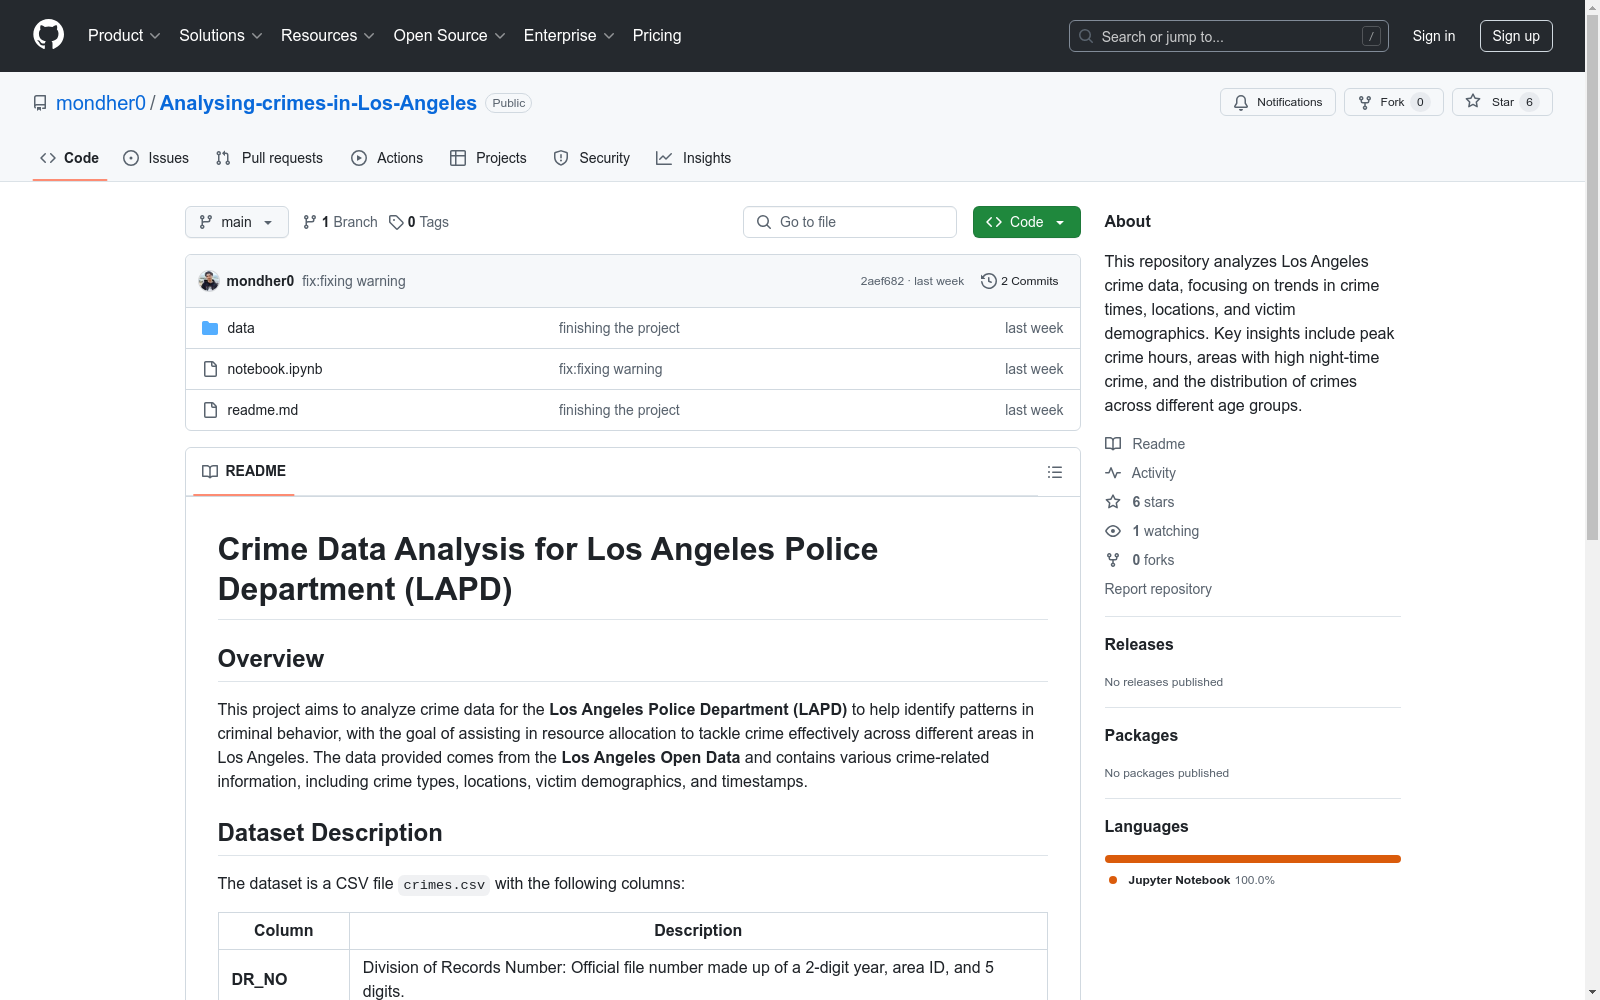Image resolution: width=1600 pixels, height=1000 pixels.
Task: Click the GitHub logo icon
Action: coord(48,35)
